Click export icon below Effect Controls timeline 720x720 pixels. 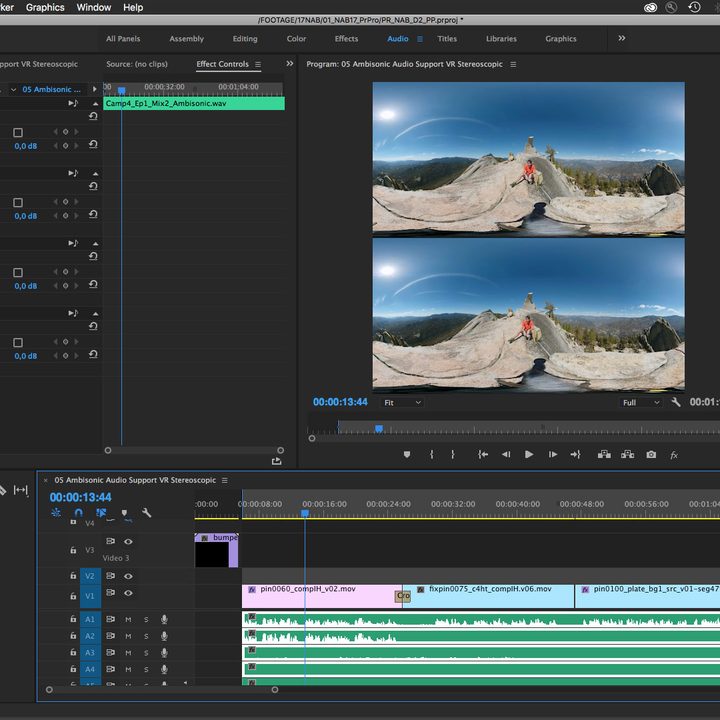point(276,461)
